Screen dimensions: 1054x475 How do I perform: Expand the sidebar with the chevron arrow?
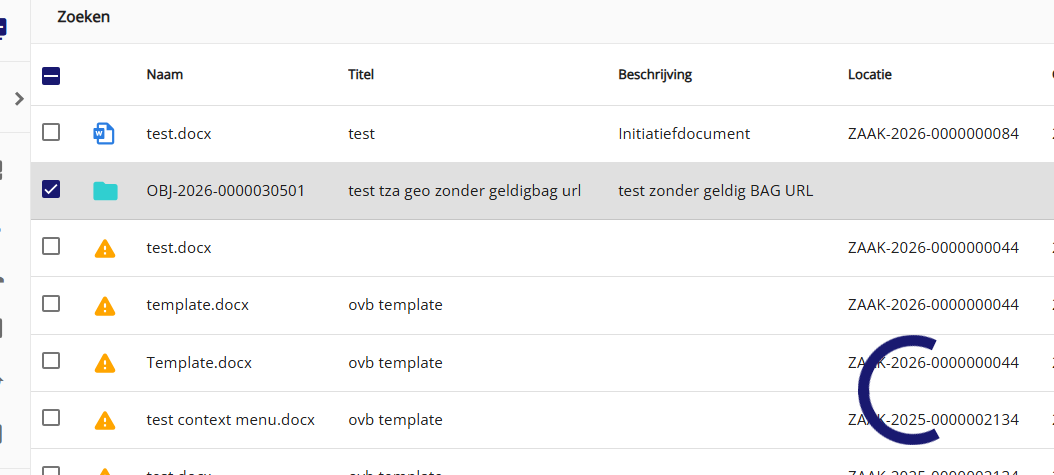18,98
